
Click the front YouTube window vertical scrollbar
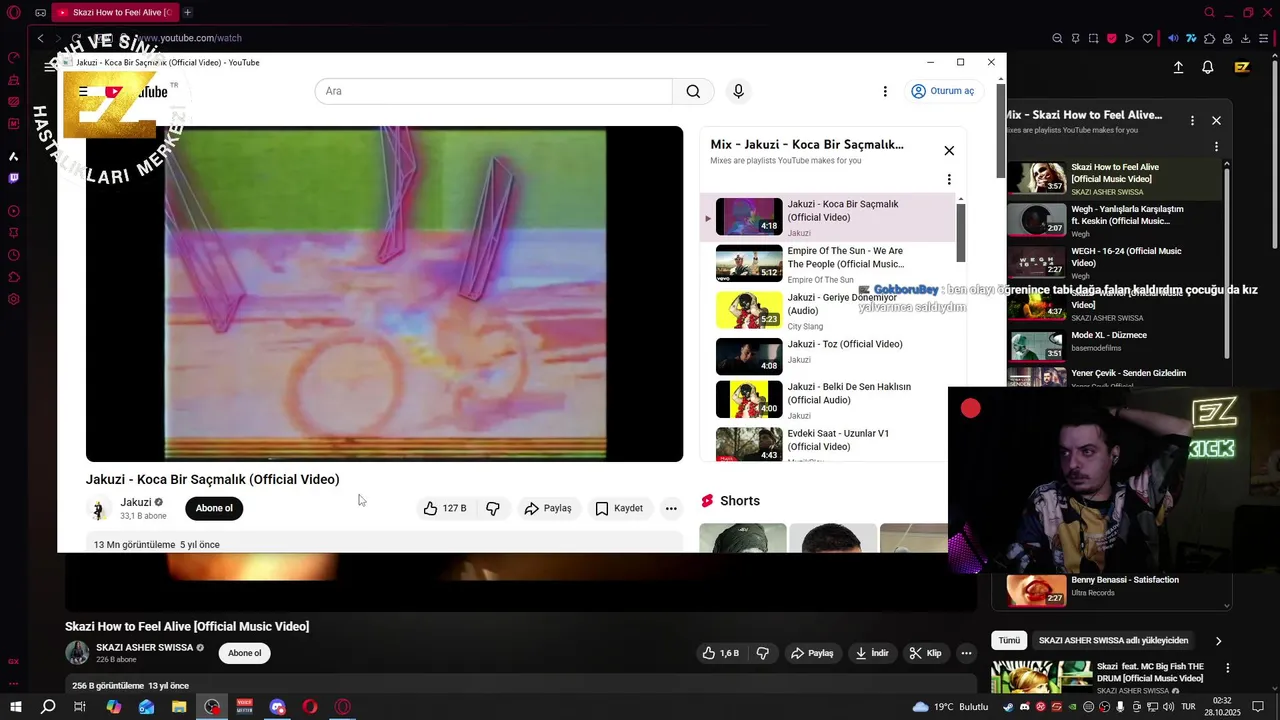[x=1000, y=130]
